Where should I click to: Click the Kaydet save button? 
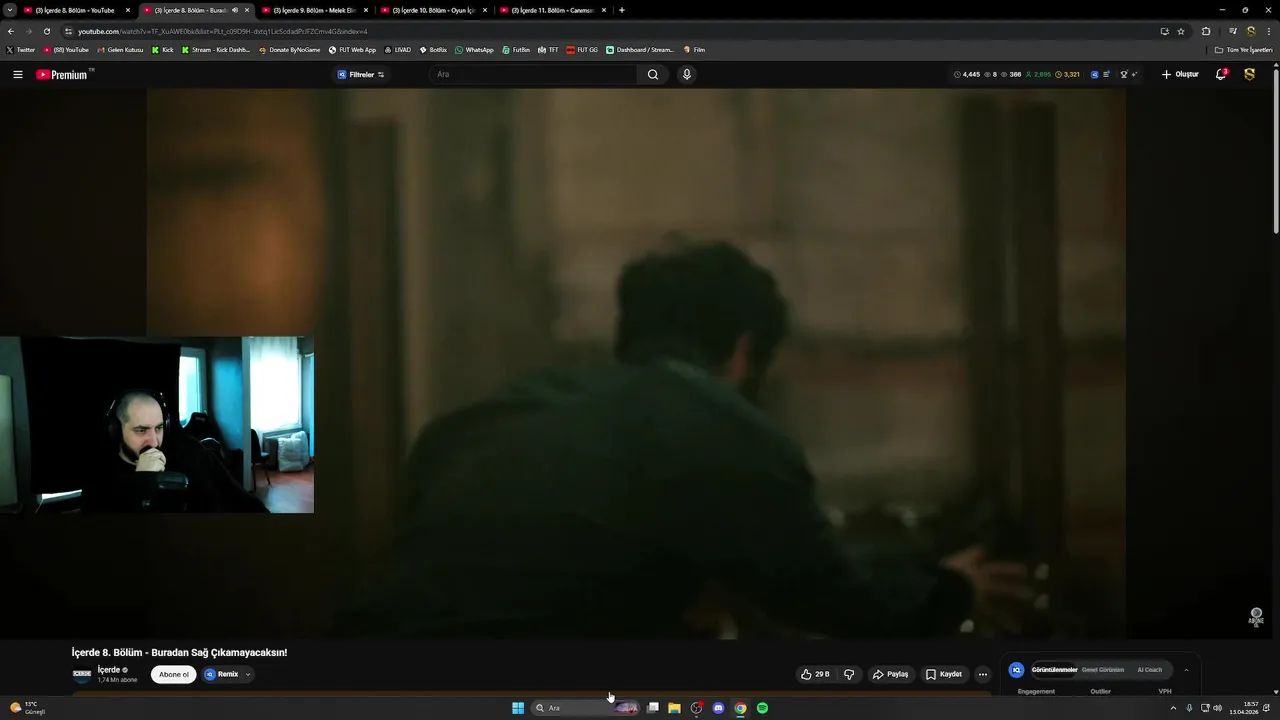(943, 675)
